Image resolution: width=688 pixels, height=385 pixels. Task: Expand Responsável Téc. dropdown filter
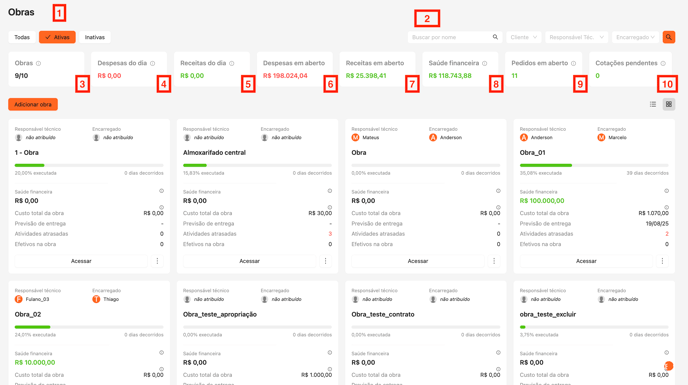click(x=577, y=37)
